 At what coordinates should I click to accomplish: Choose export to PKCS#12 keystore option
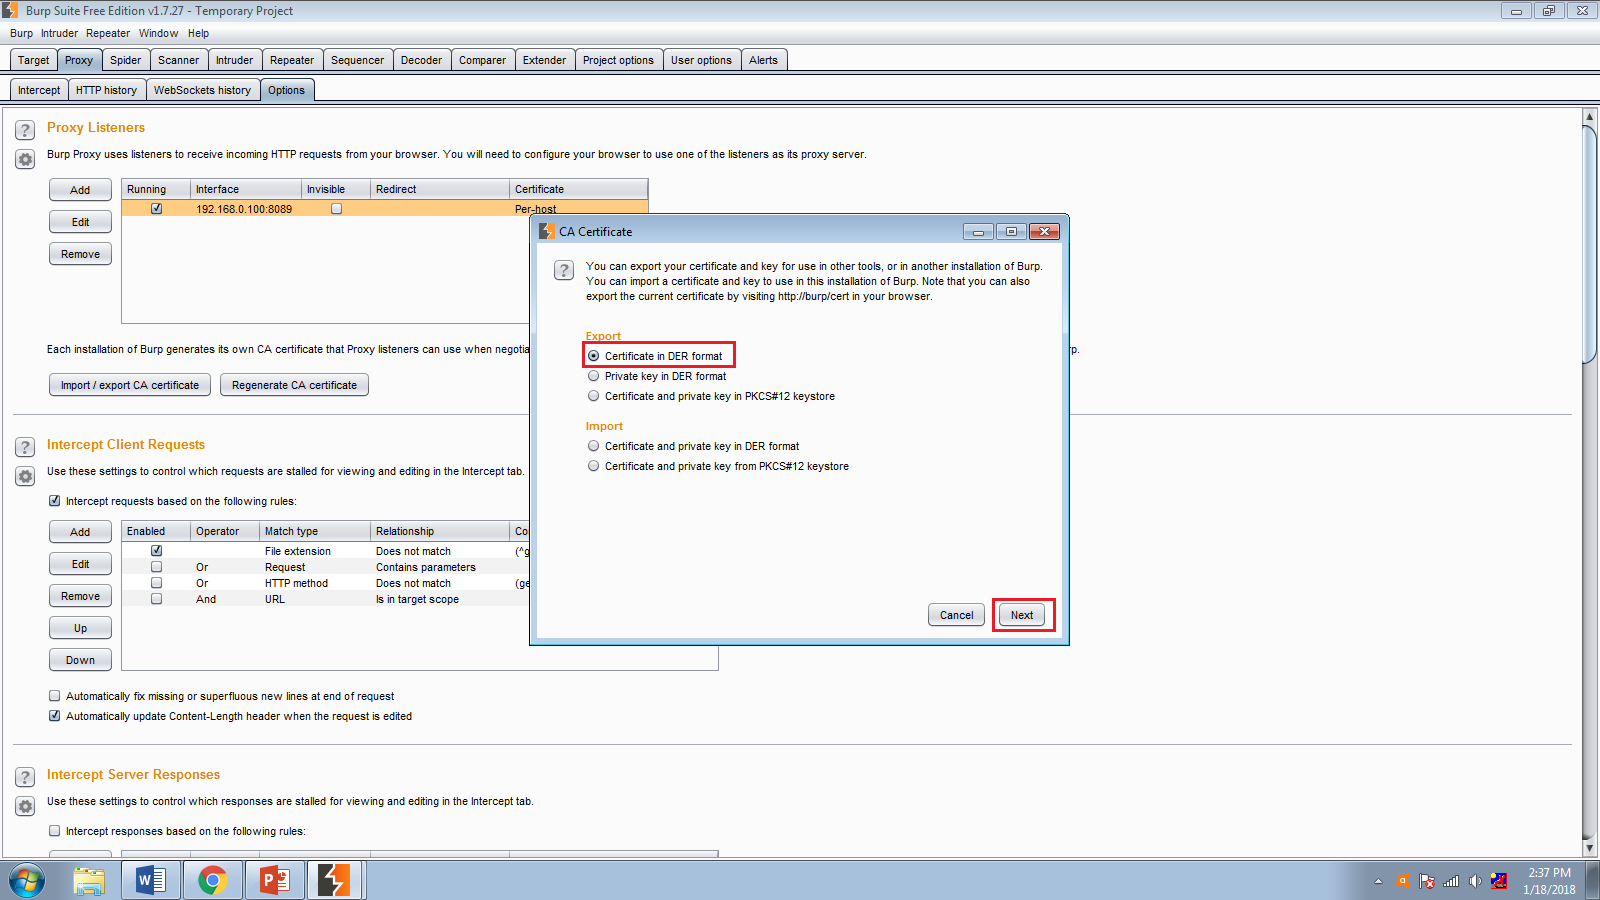pos(594,396)
